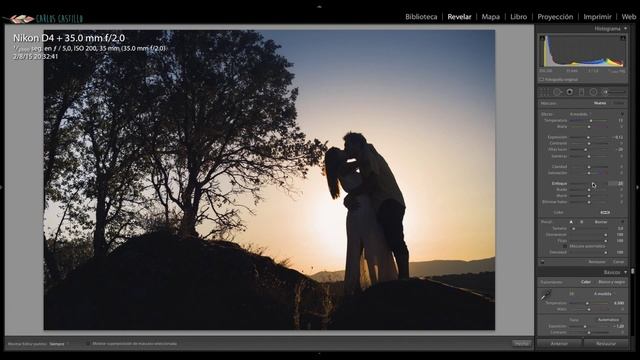Screen dimensions: 640x360
Task: Open the Biblioteca module
Action: [x=421, y=17]
